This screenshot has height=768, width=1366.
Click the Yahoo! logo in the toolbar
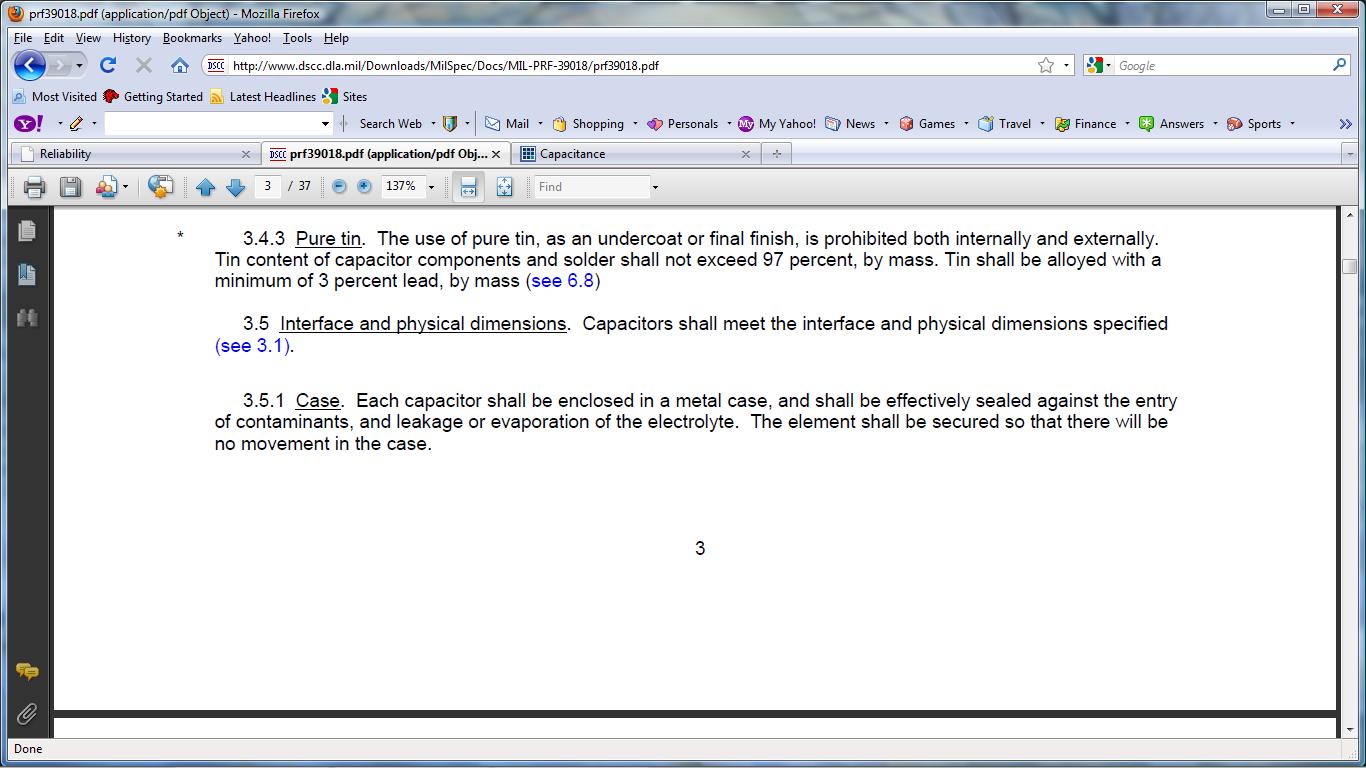(29, 124)
